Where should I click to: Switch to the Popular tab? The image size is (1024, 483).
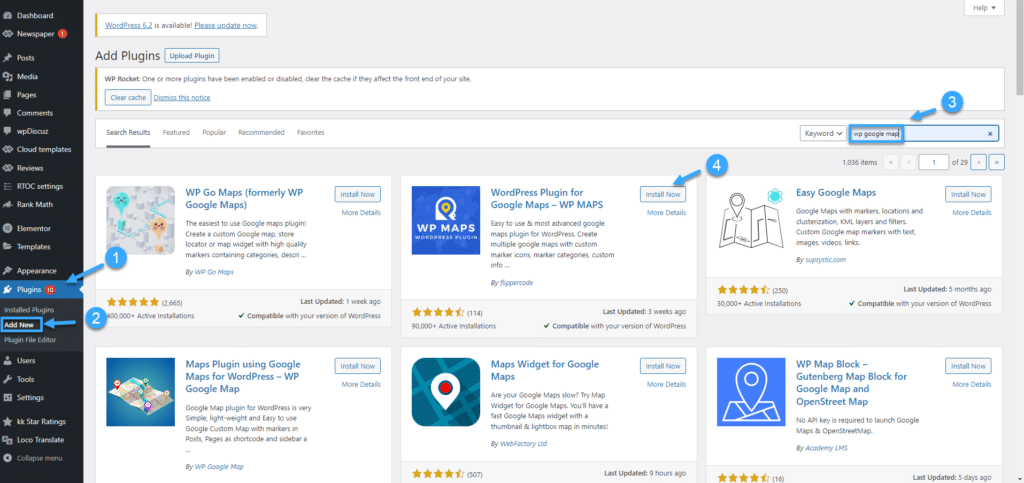click(214, 132)
